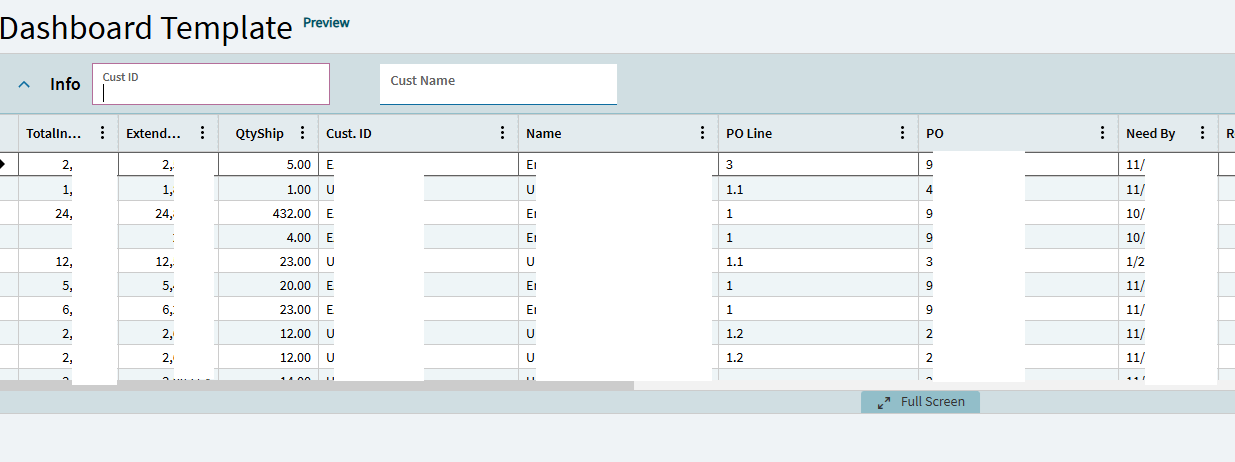
Task: Open column menu for TotalIn... column
Action: (x=102, y=133)
